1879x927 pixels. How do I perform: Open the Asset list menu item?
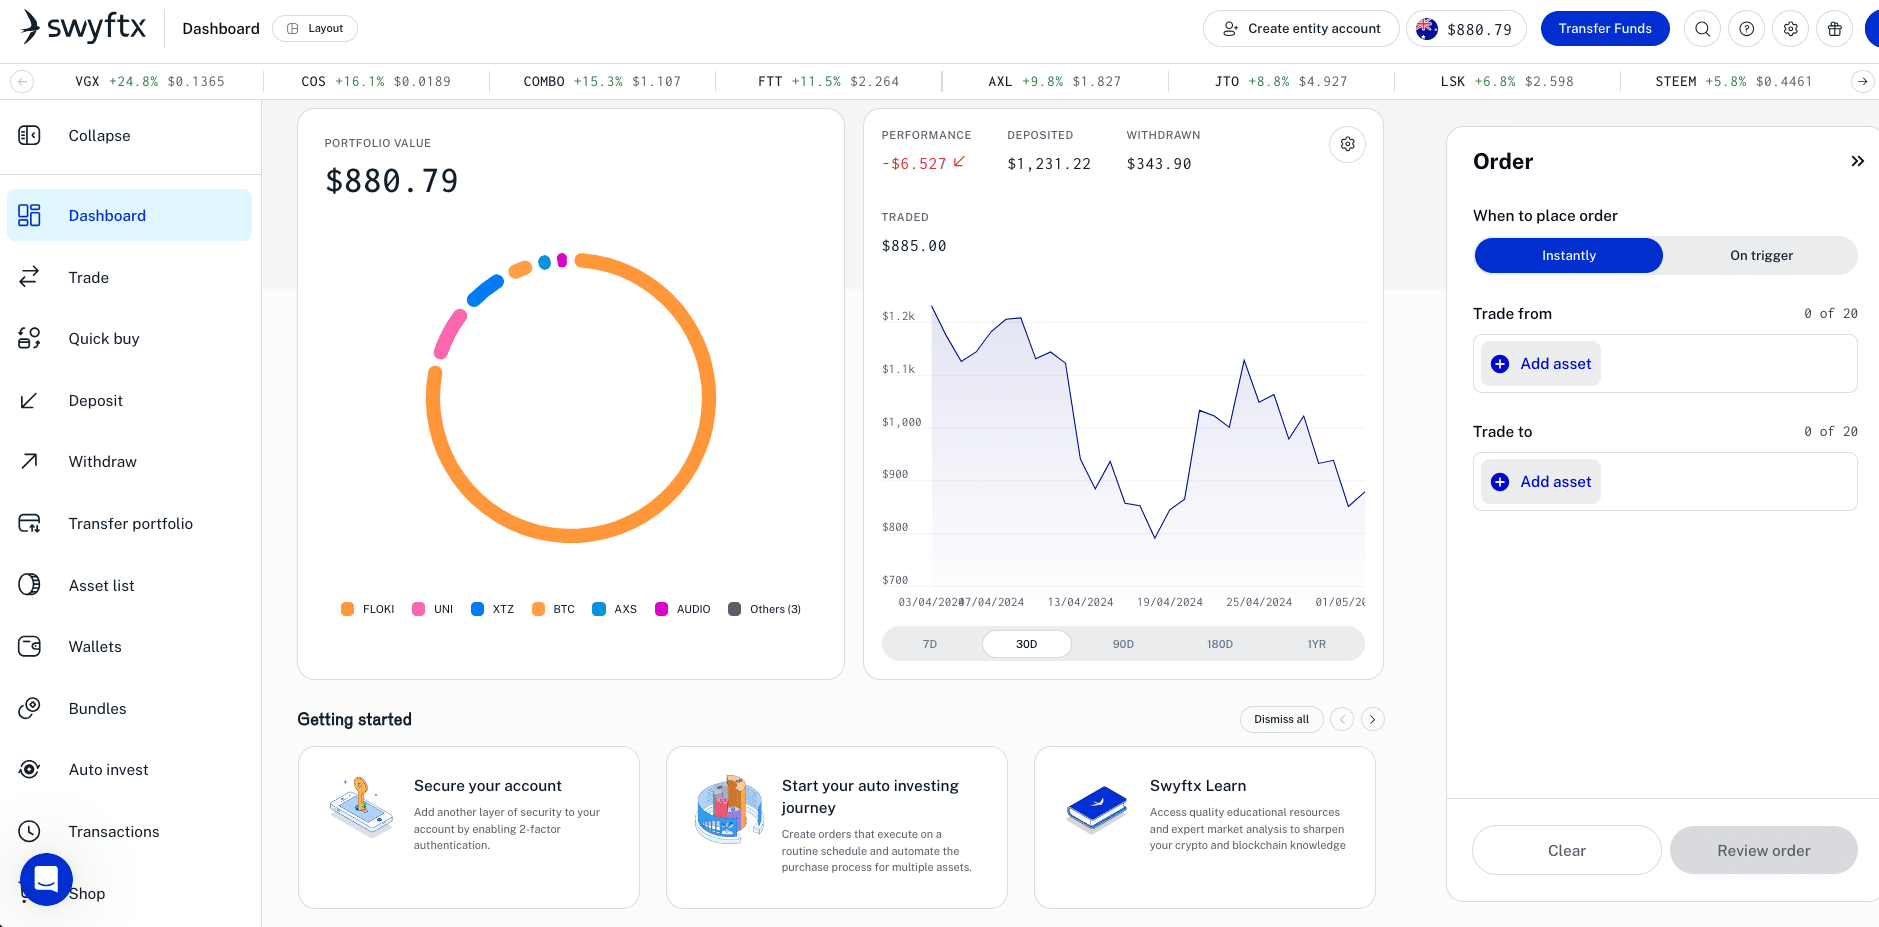129,585
